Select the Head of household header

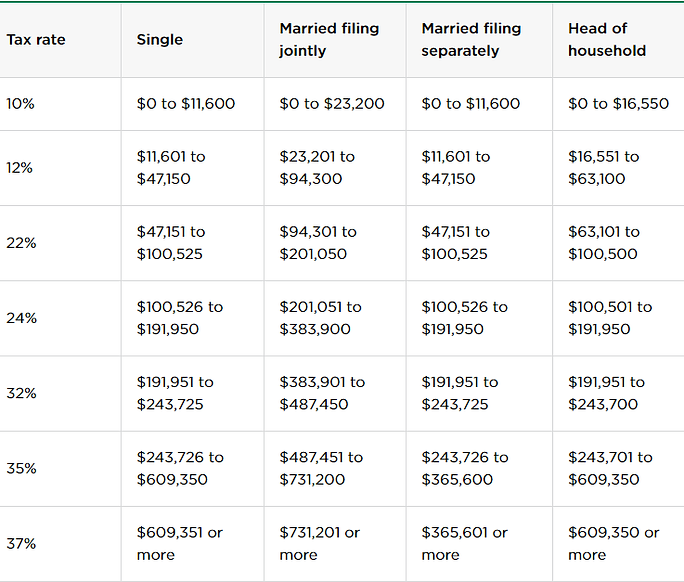[607, 40]
